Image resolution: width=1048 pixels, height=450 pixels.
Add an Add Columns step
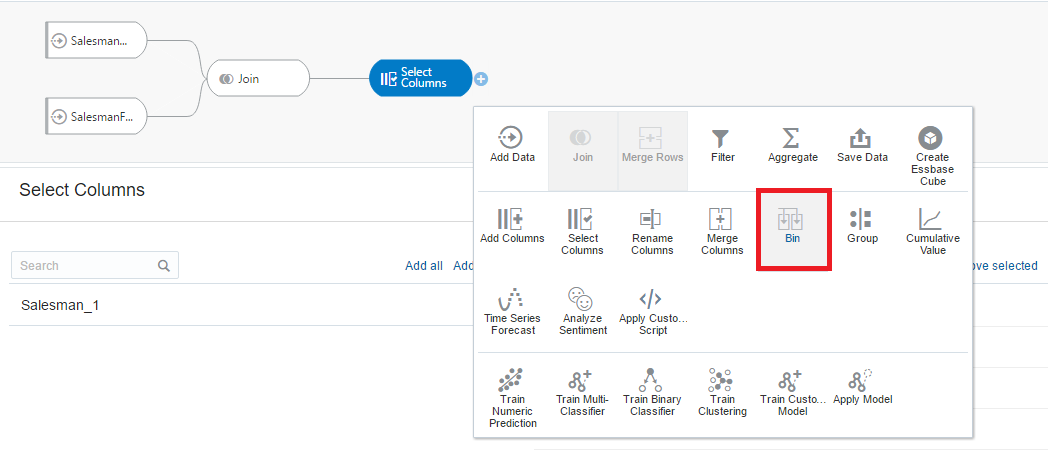click(x=512, y=227)
